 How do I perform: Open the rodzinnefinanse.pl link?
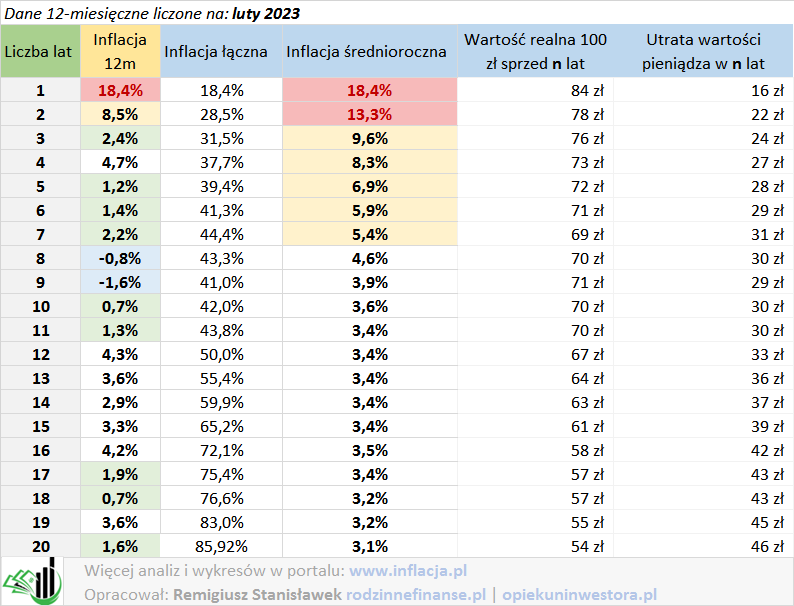416,594
